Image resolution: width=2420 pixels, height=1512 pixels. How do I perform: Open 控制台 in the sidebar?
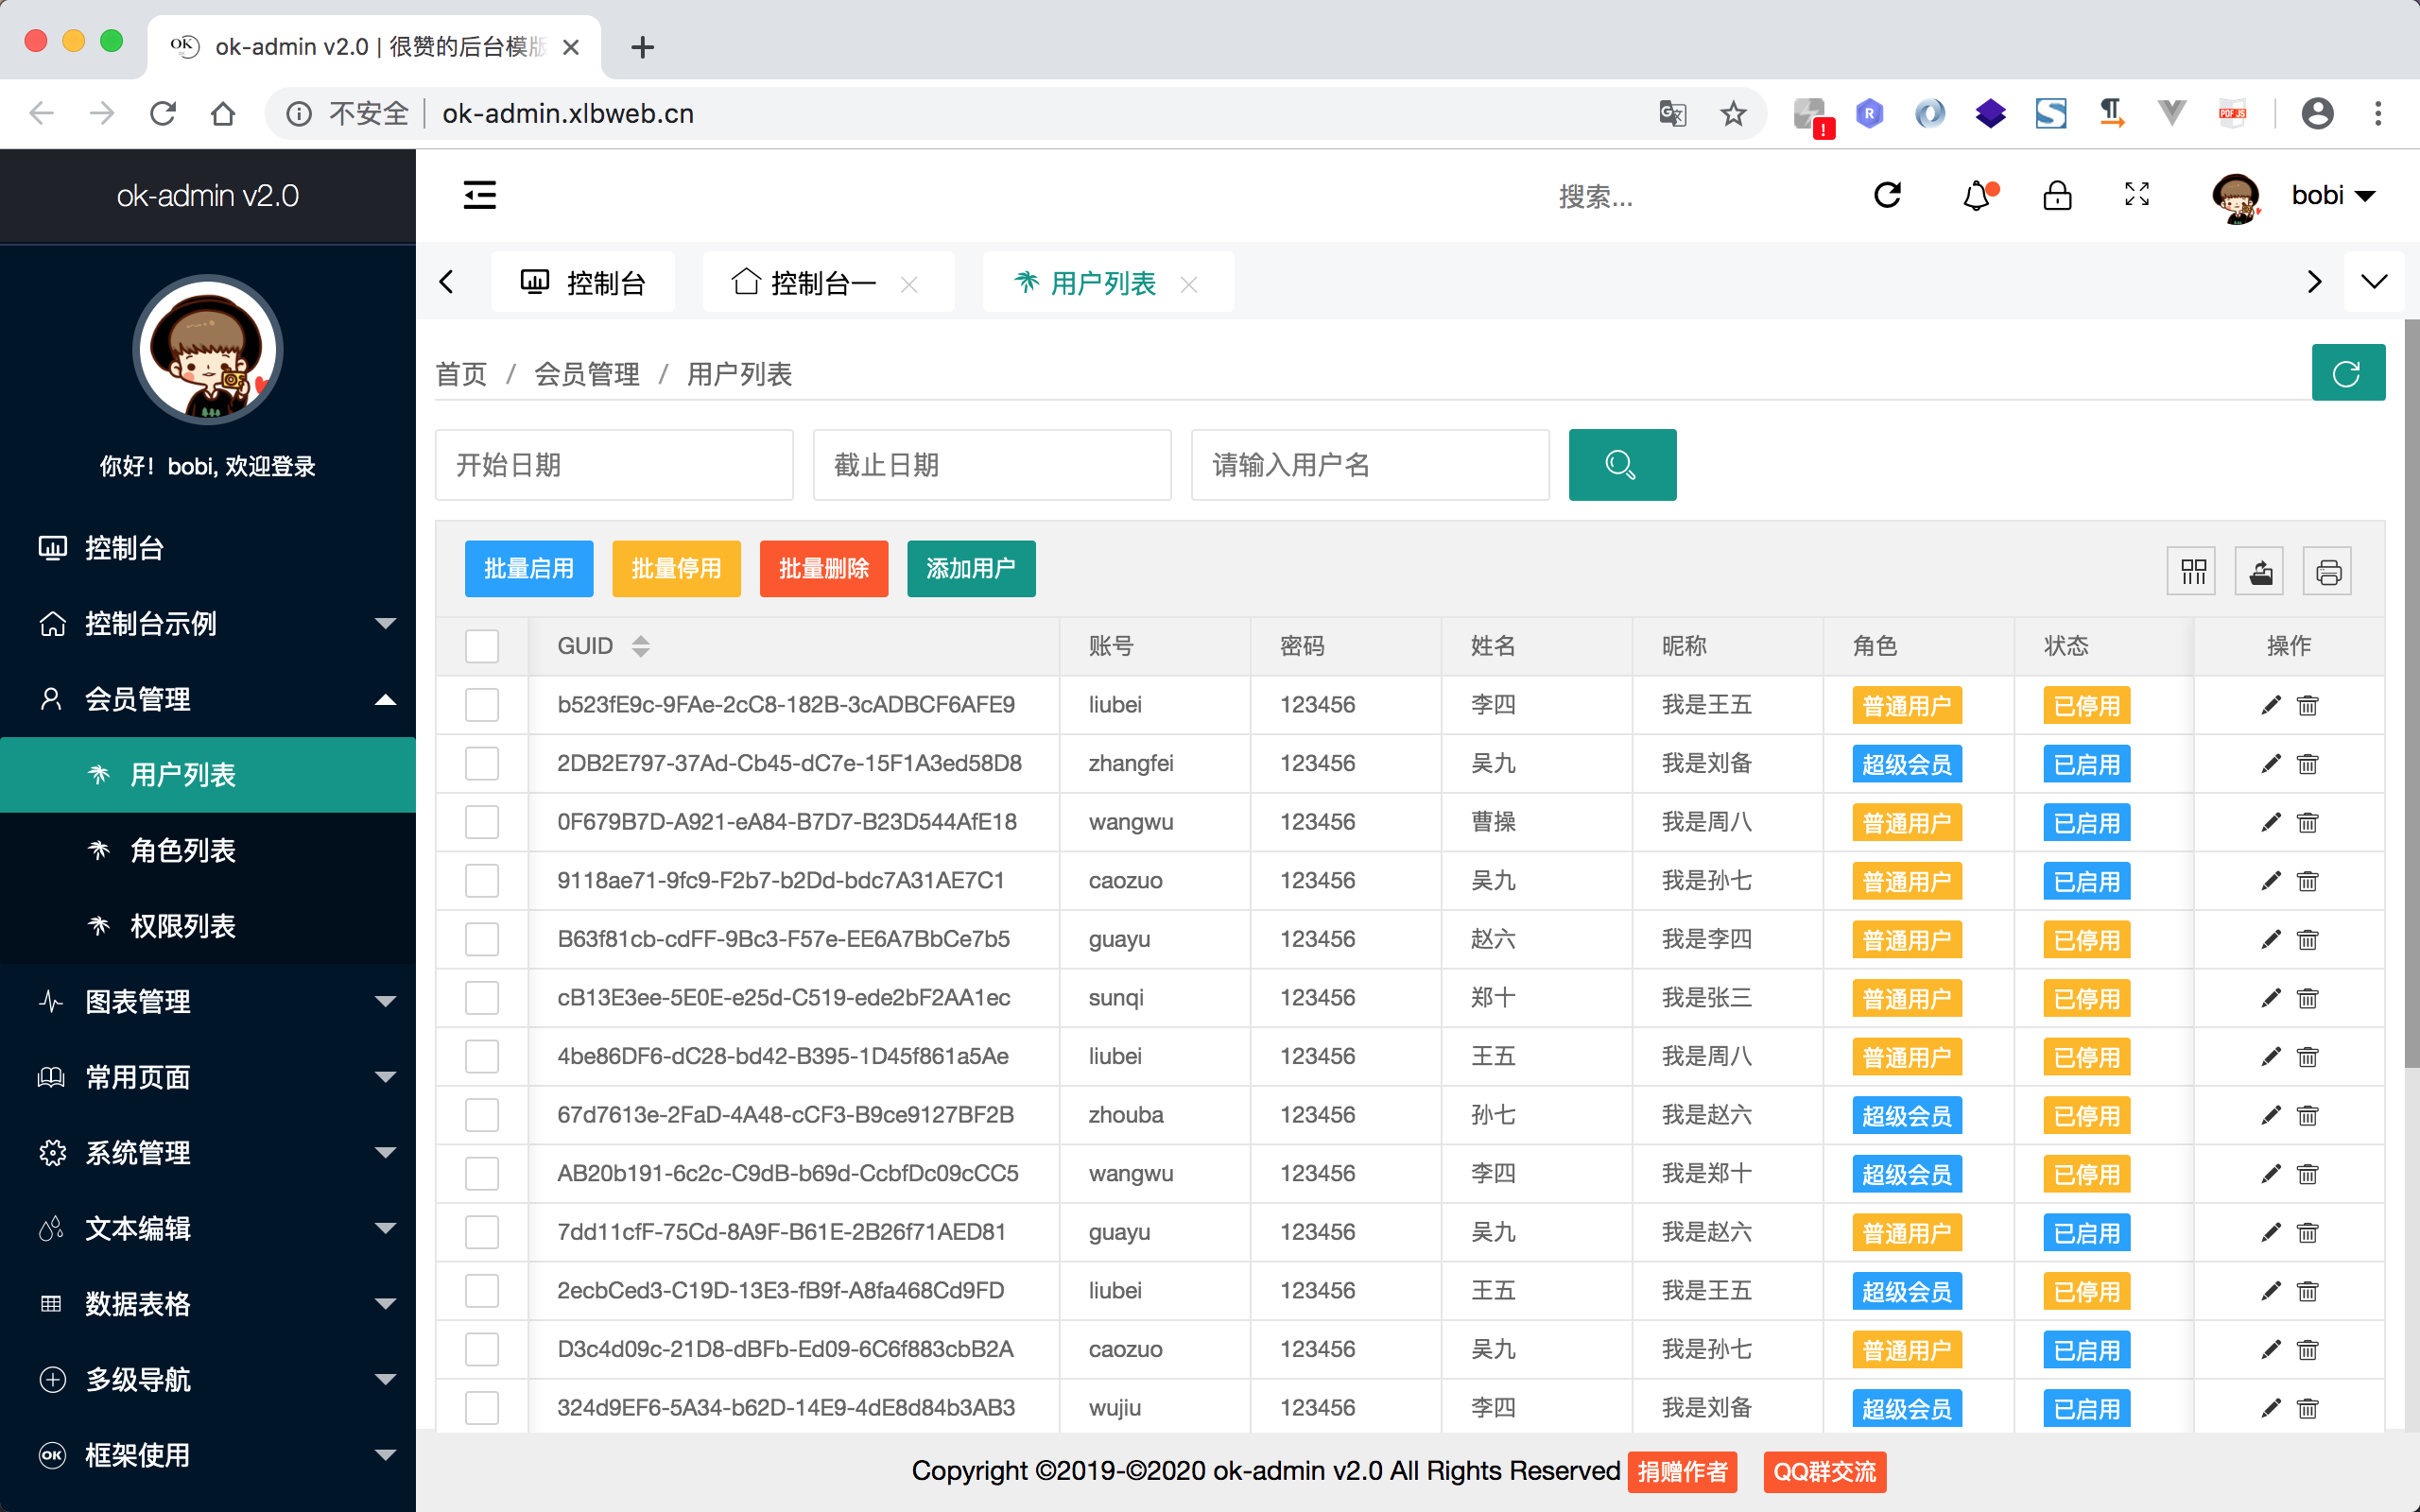coord(208,548)
